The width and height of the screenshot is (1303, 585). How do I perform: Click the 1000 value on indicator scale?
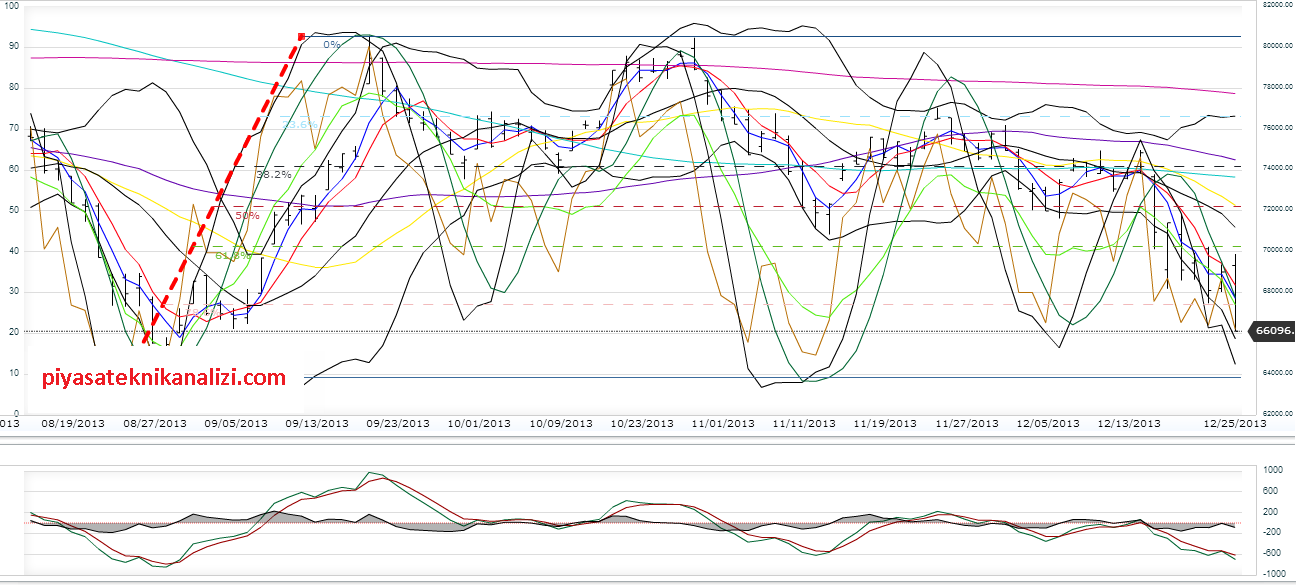pyautogui.click(x=1271, y=470)
